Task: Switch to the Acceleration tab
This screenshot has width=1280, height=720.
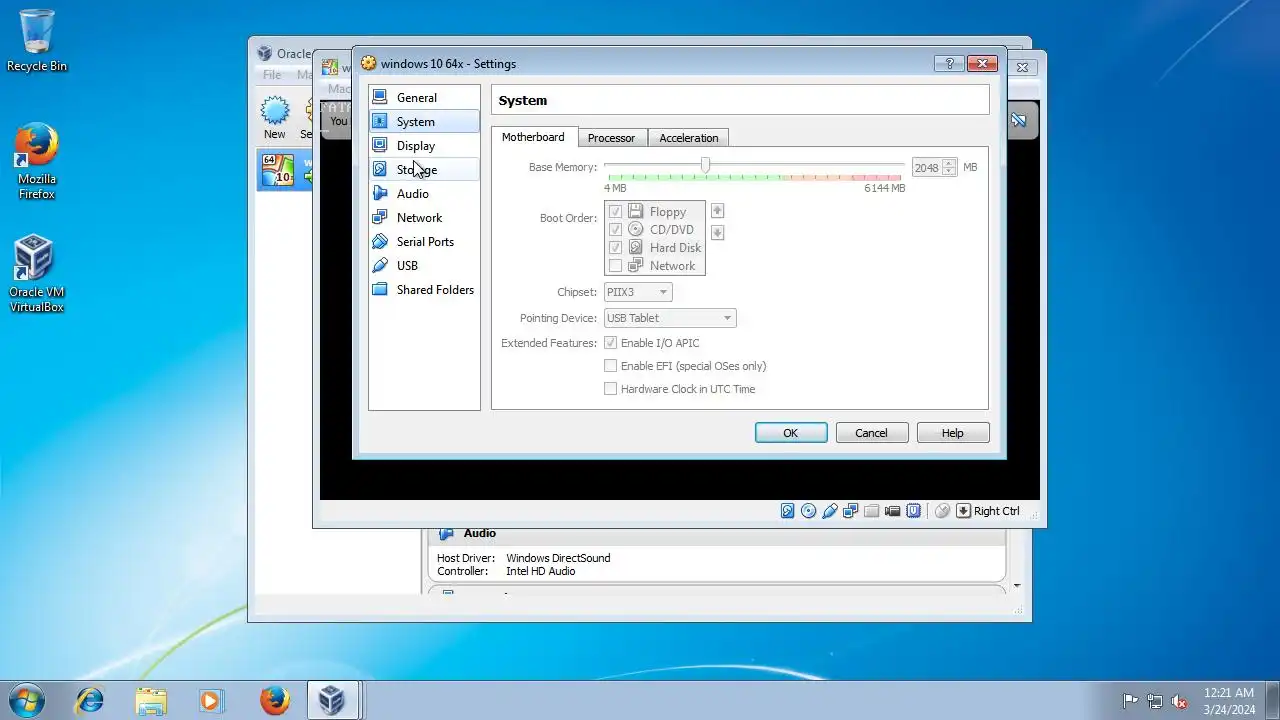Action: pos(688,138)
